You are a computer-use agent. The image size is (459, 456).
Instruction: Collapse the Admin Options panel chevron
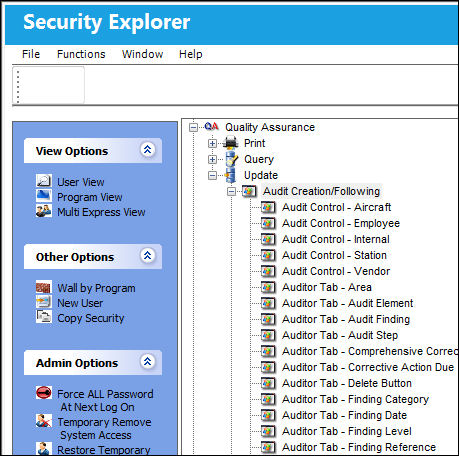point(148,361)
